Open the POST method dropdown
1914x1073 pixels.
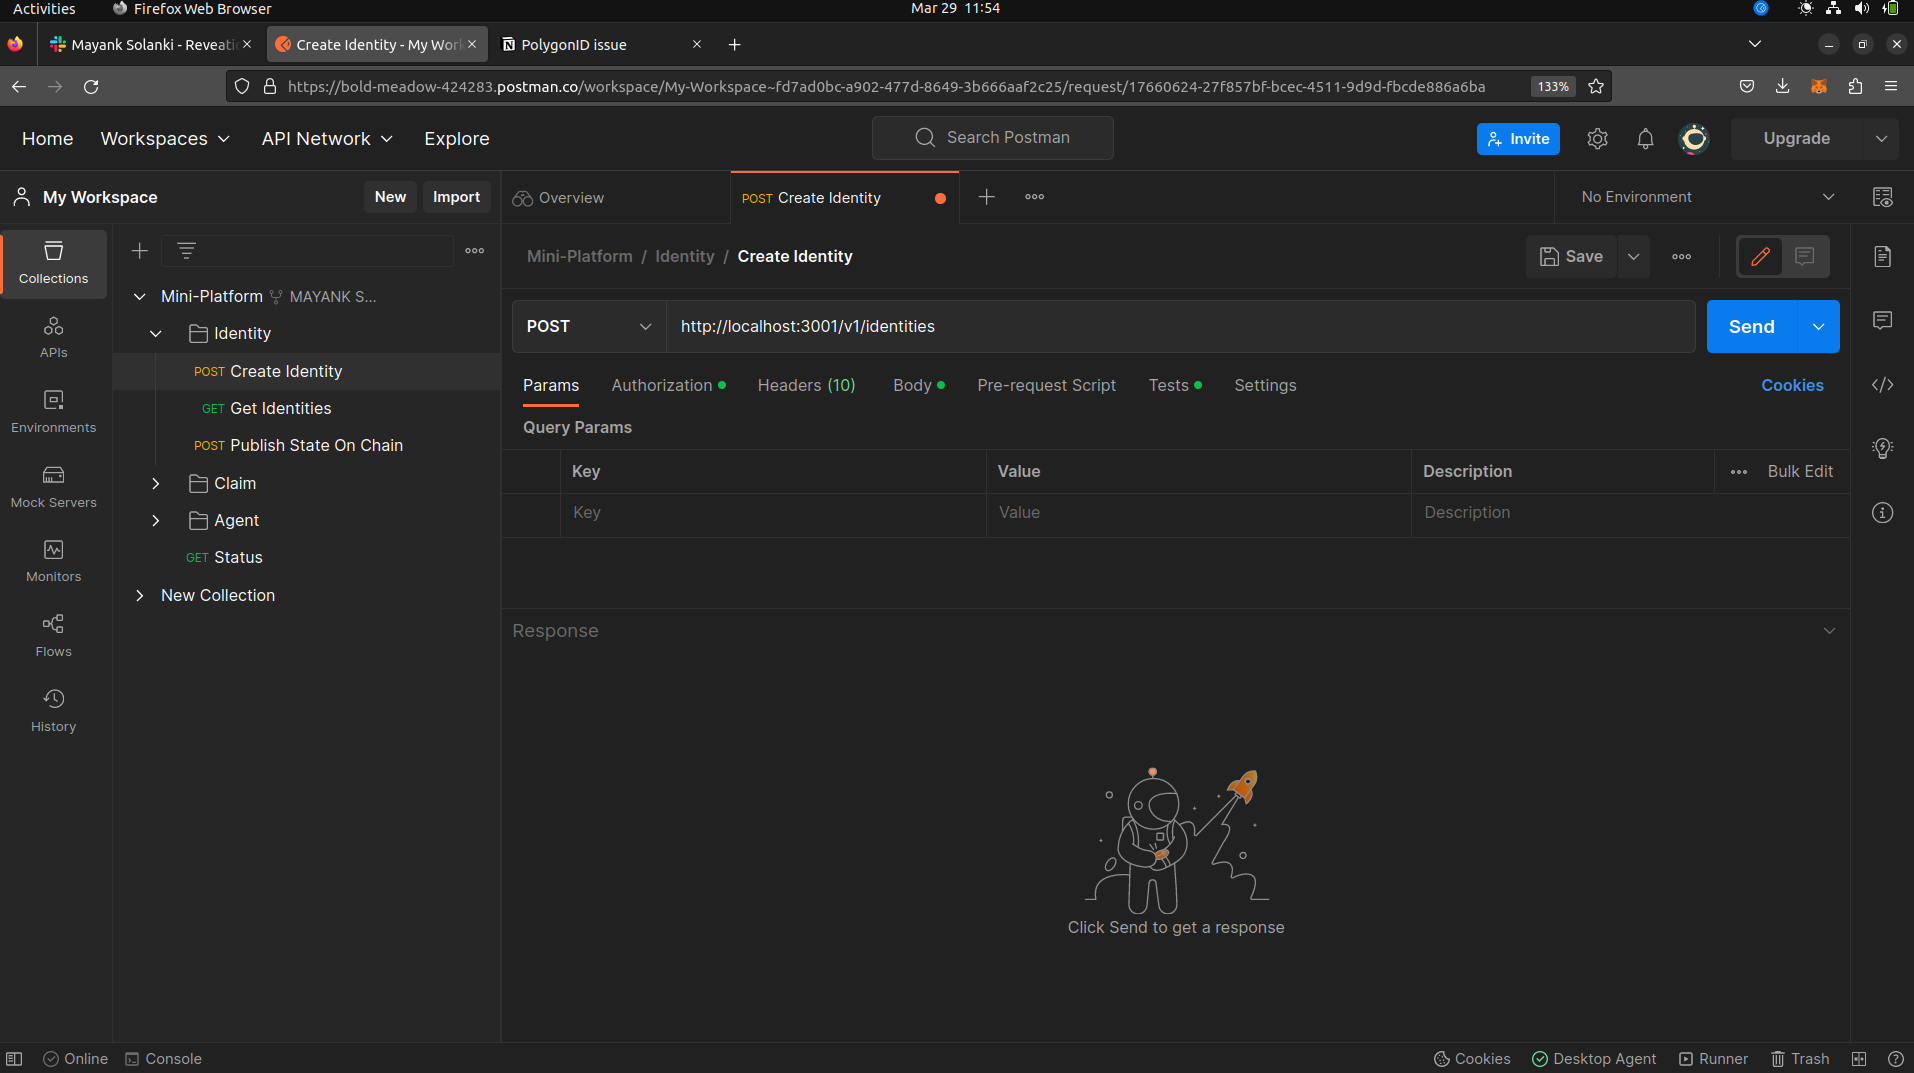[x=587, y=326]
